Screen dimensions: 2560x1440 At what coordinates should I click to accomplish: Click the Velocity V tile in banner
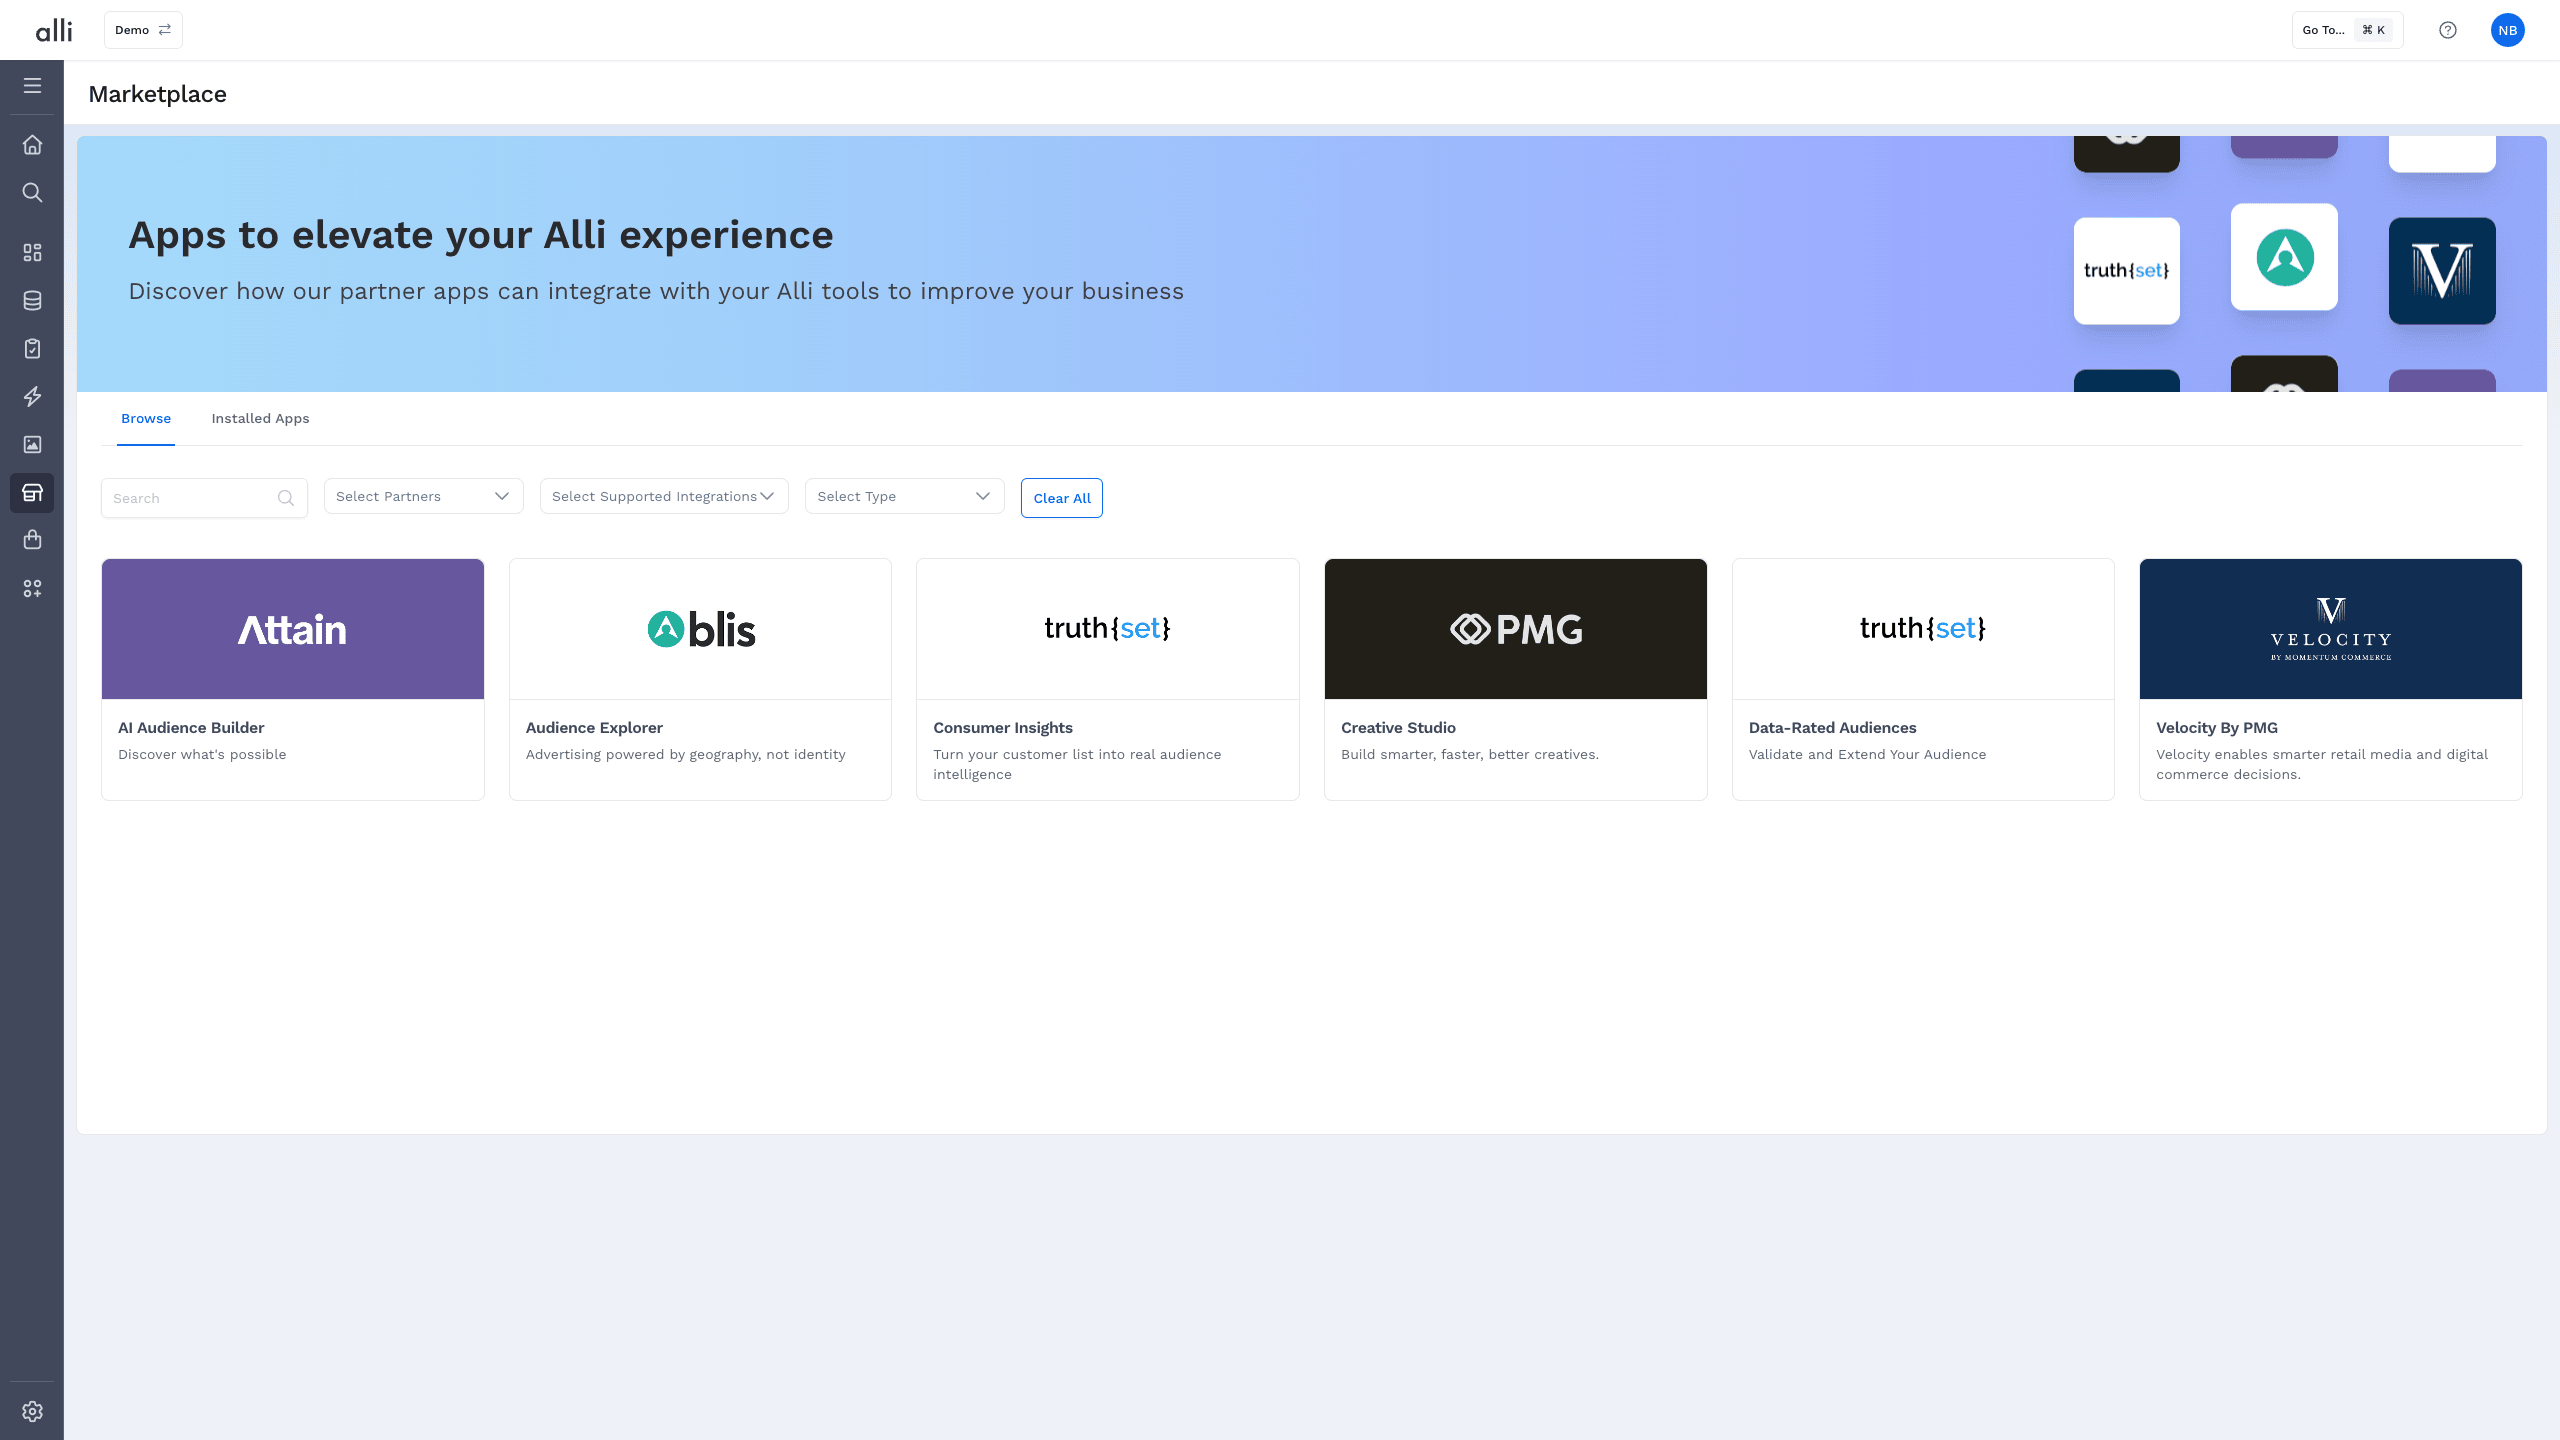[2442, 271]
